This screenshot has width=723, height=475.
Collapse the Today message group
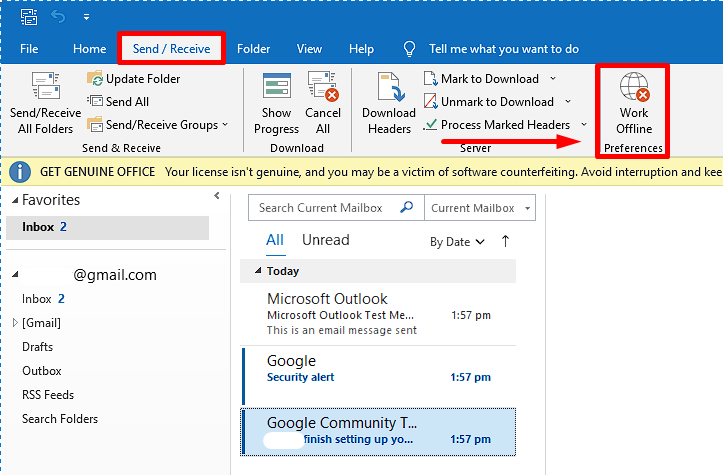coord(258,271)
